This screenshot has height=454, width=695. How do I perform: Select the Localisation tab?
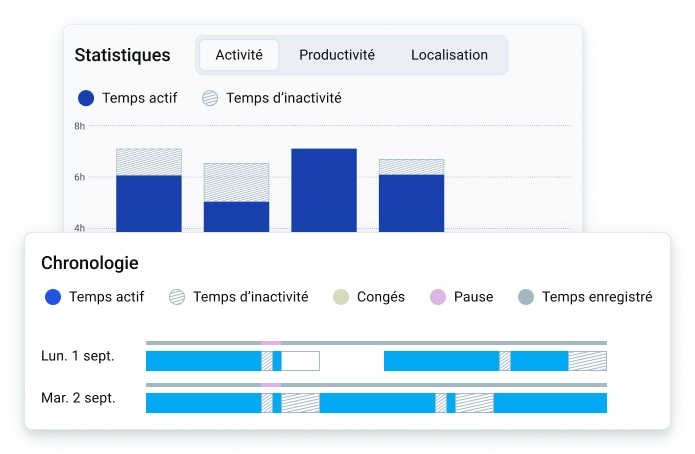click(x=449, y=55)
